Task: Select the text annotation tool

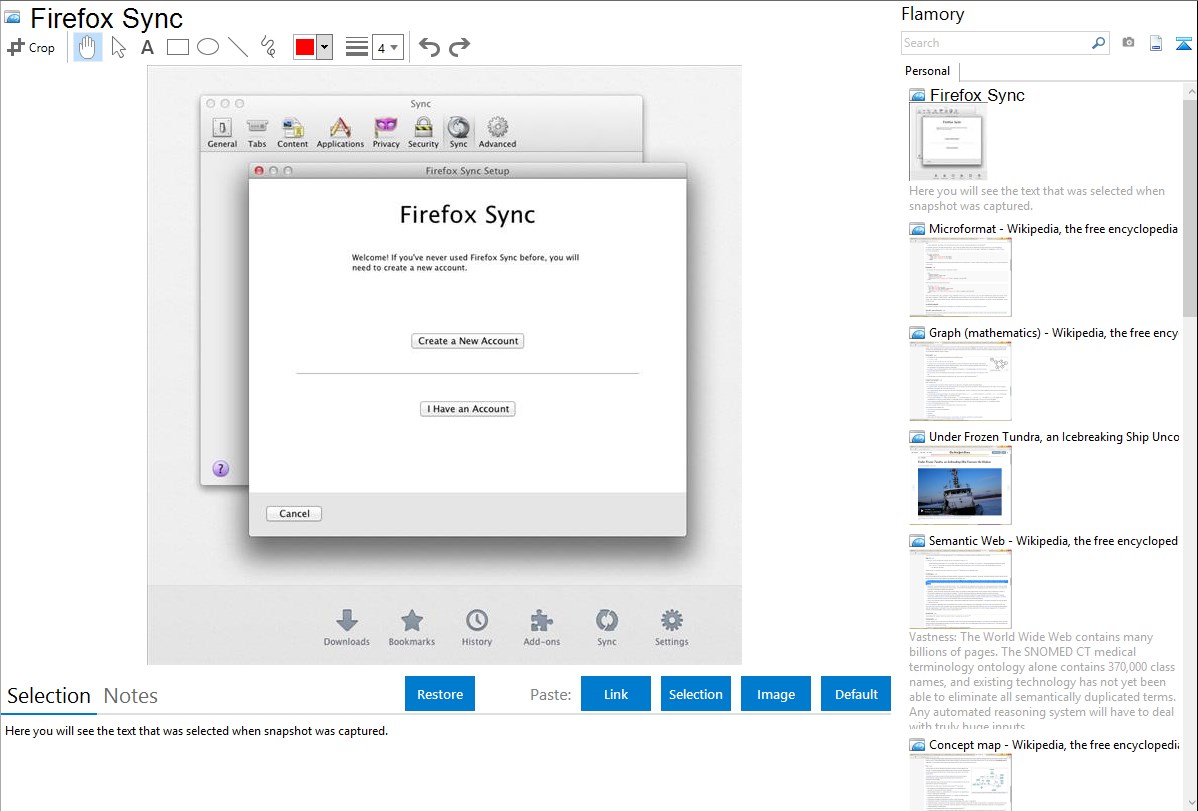Action: (147, 47)
